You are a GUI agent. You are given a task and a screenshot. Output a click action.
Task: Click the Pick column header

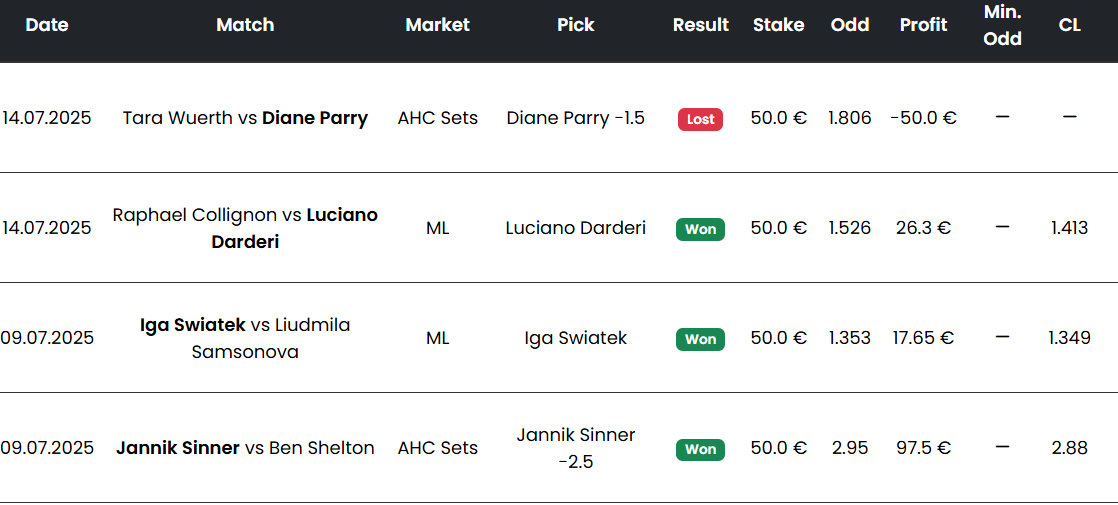click(x=575, y=25)
